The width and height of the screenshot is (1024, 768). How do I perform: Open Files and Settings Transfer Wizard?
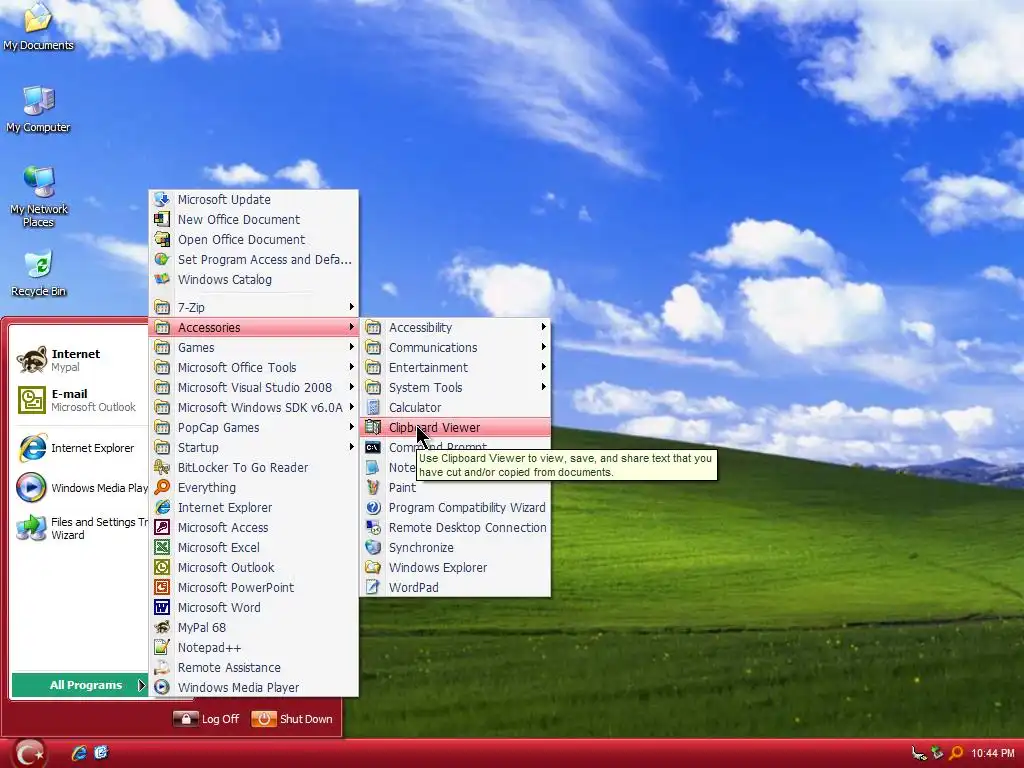pyautogui.click(x=82, y=528)
